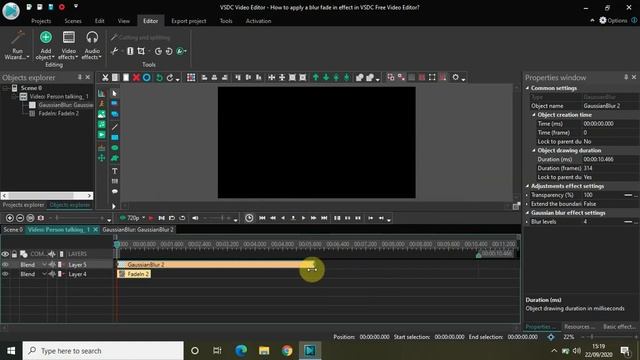The height and width of the screenshot is (360, 640).
Task: Select the arrow pointer tool
Action: (115, 93)
